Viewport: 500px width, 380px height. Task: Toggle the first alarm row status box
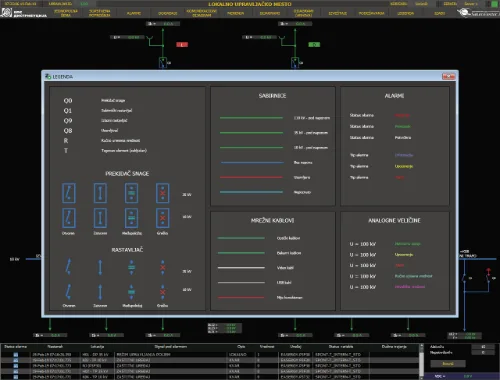(16, 355)
